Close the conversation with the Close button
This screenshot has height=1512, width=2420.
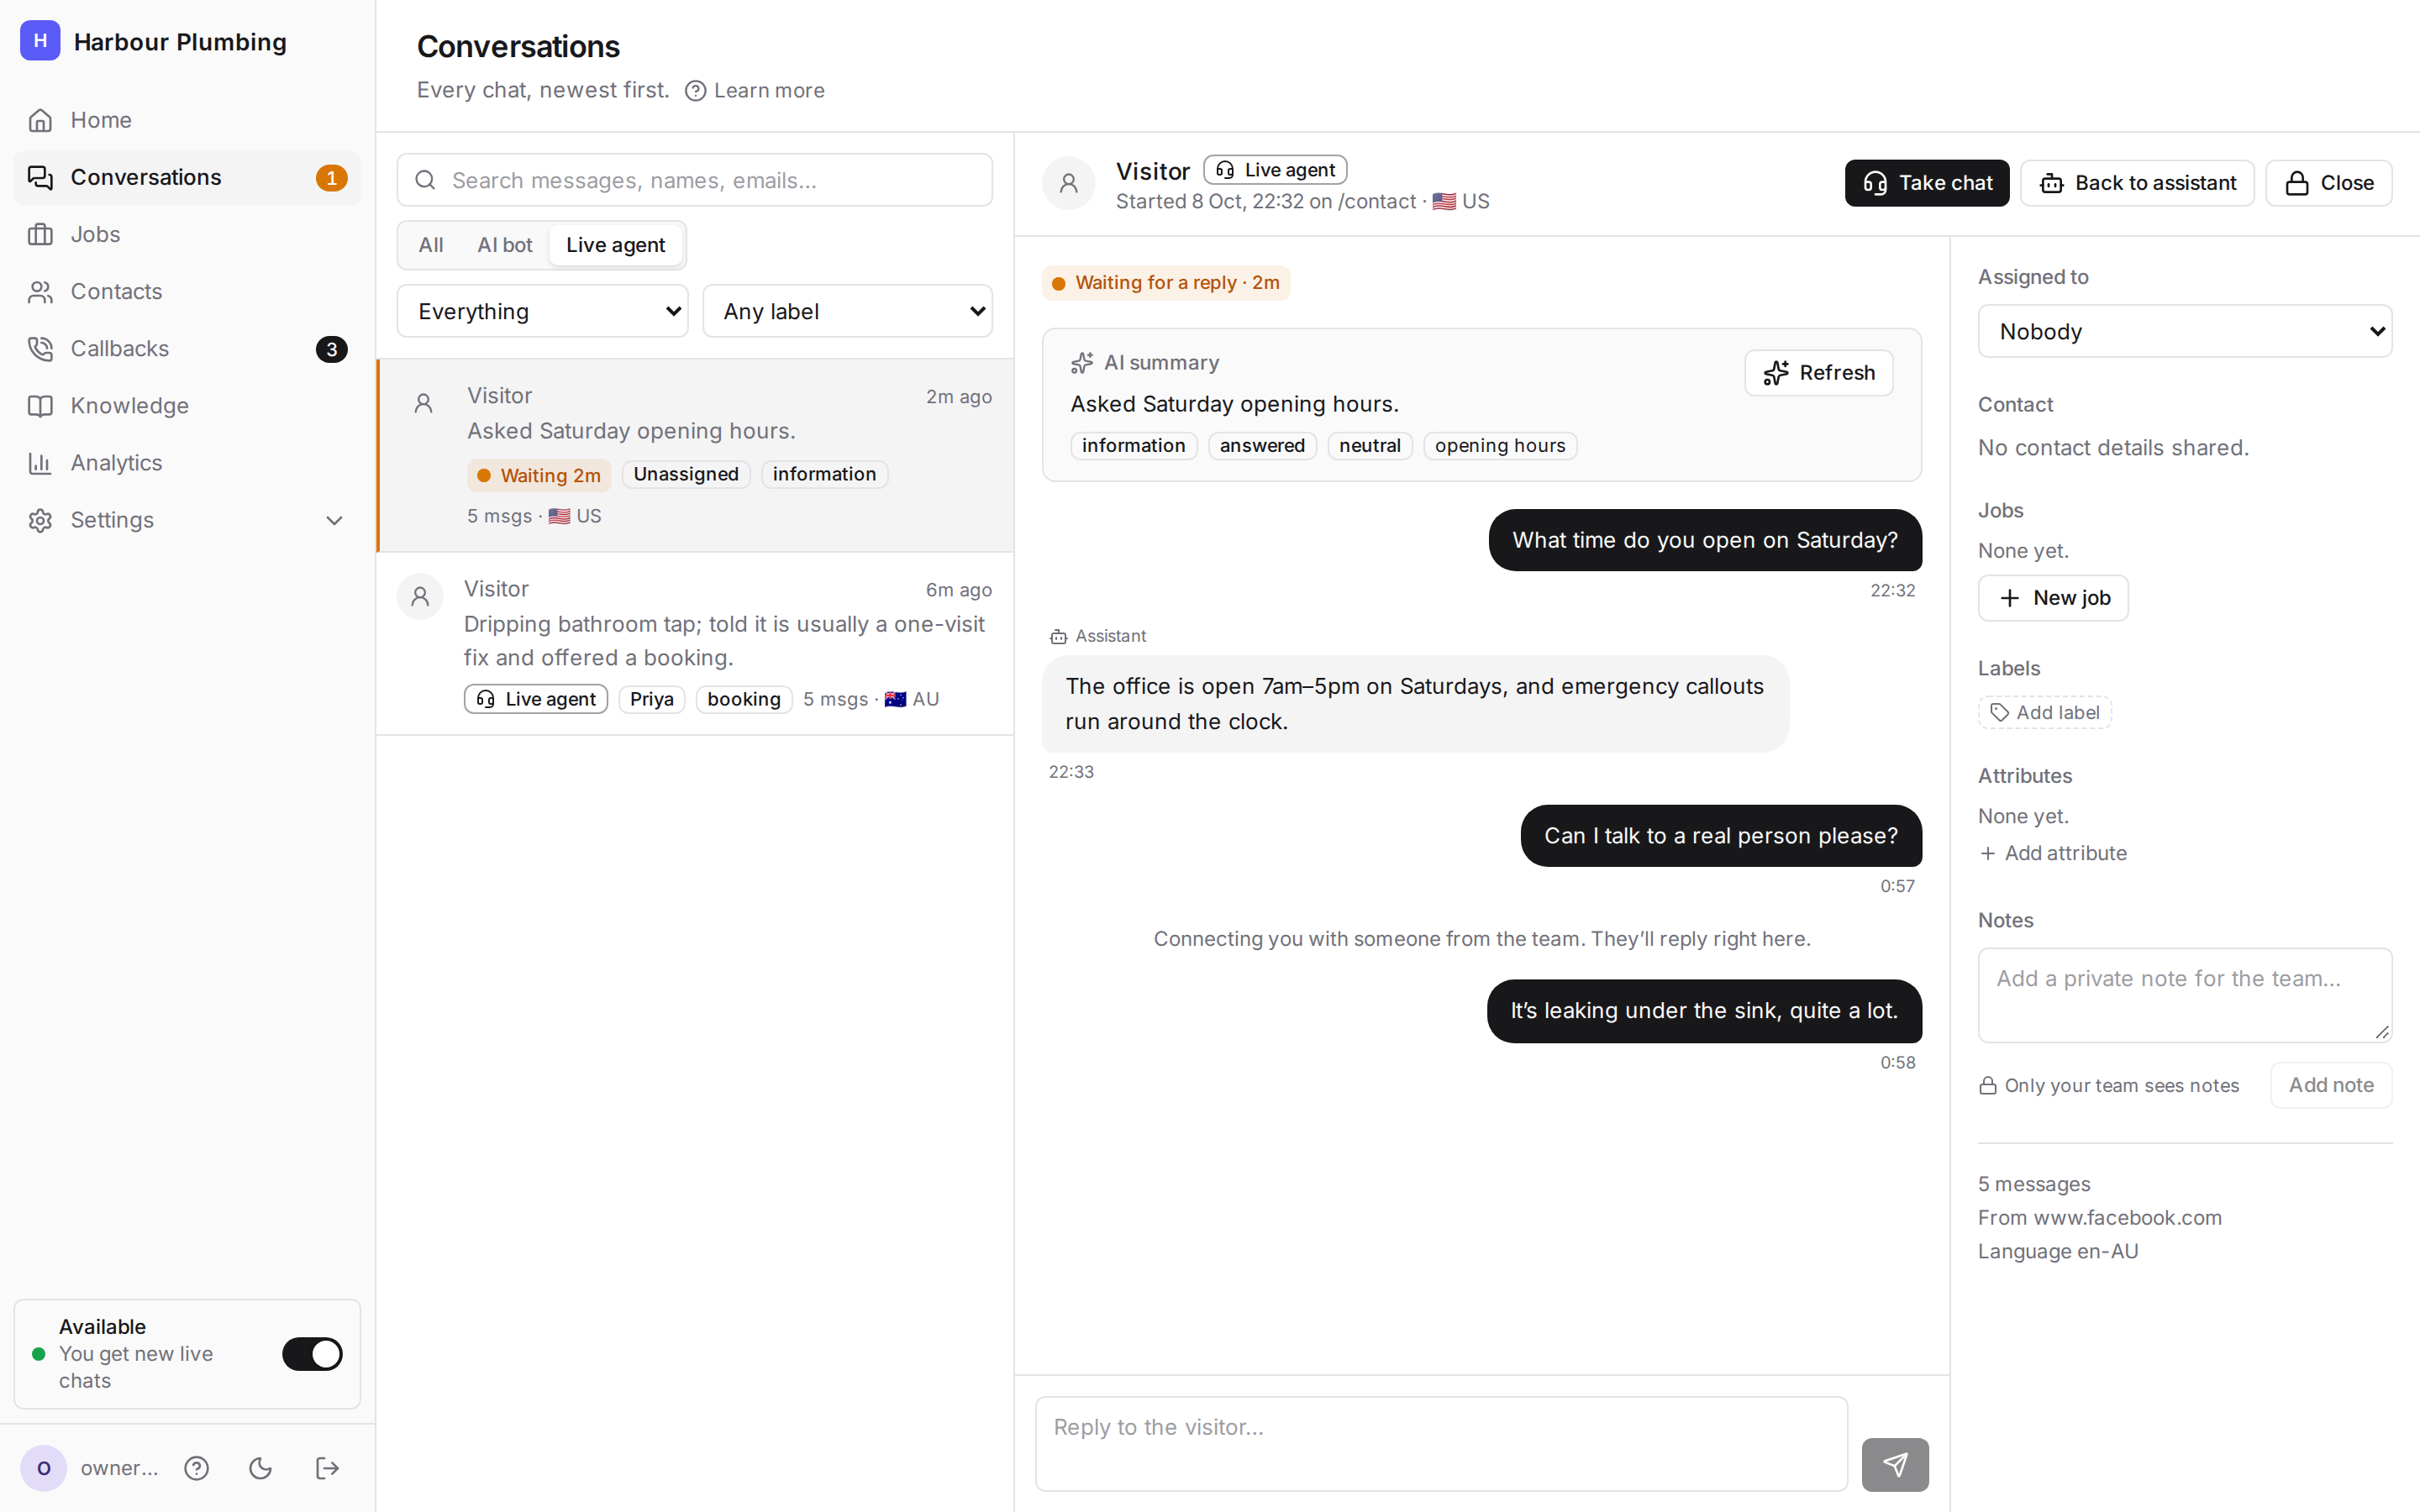[2329, 183]
